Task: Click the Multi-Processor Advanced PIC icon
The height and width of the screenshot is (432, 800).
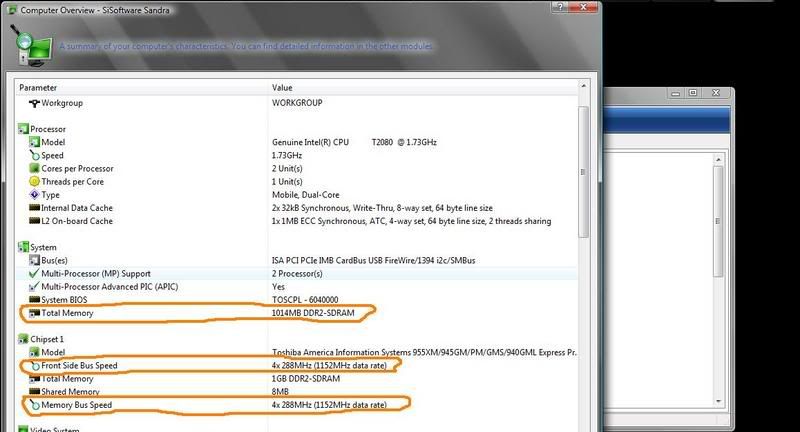Action: pyautogui.click(x=34, y=287)
